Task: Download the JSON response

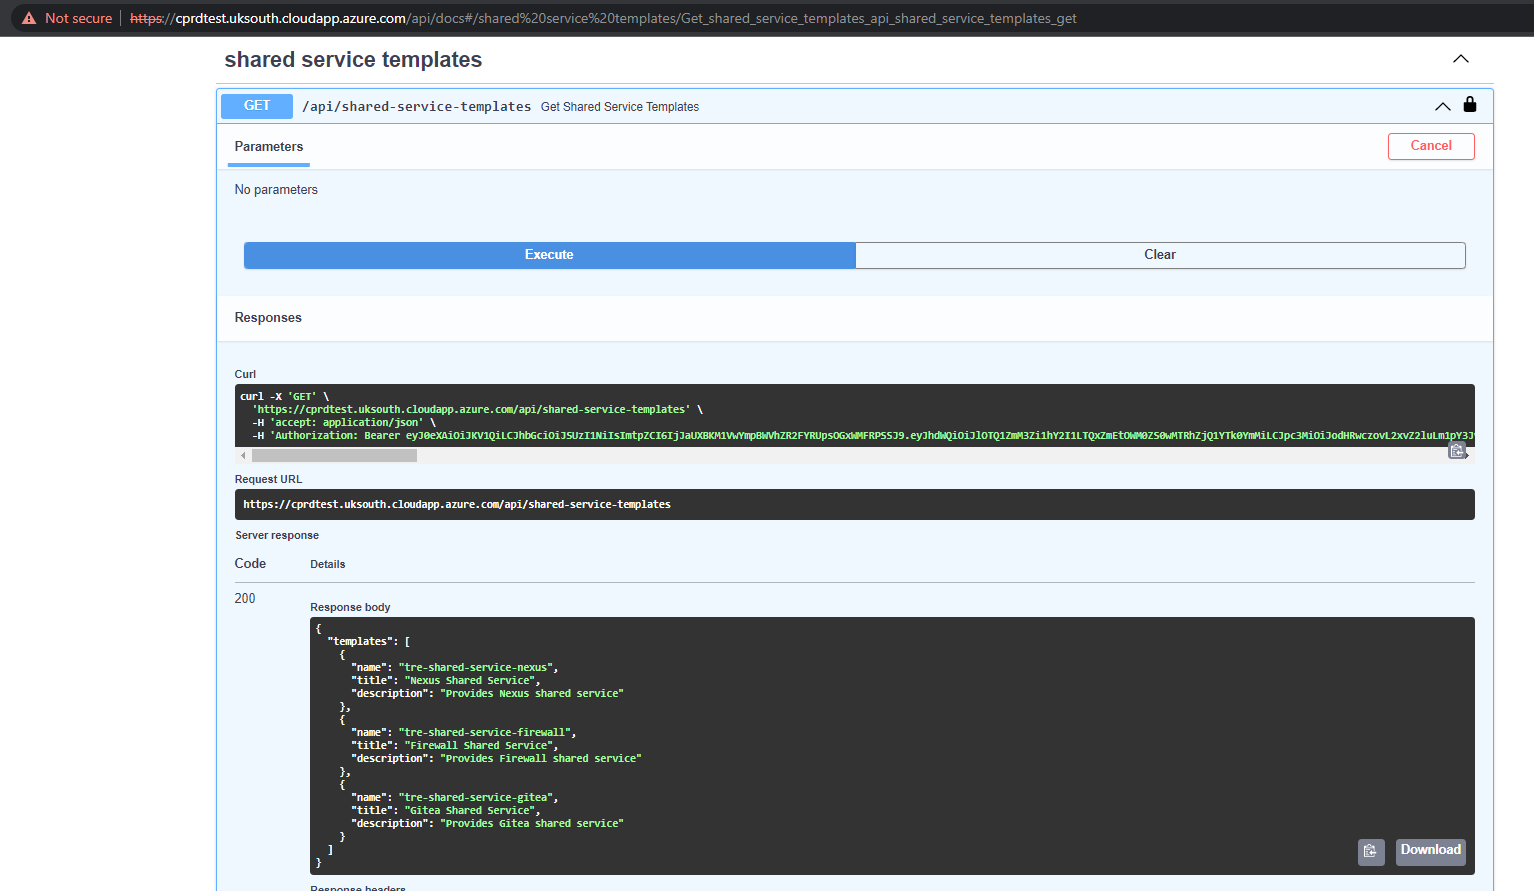Action: (x=1430, y=851)
